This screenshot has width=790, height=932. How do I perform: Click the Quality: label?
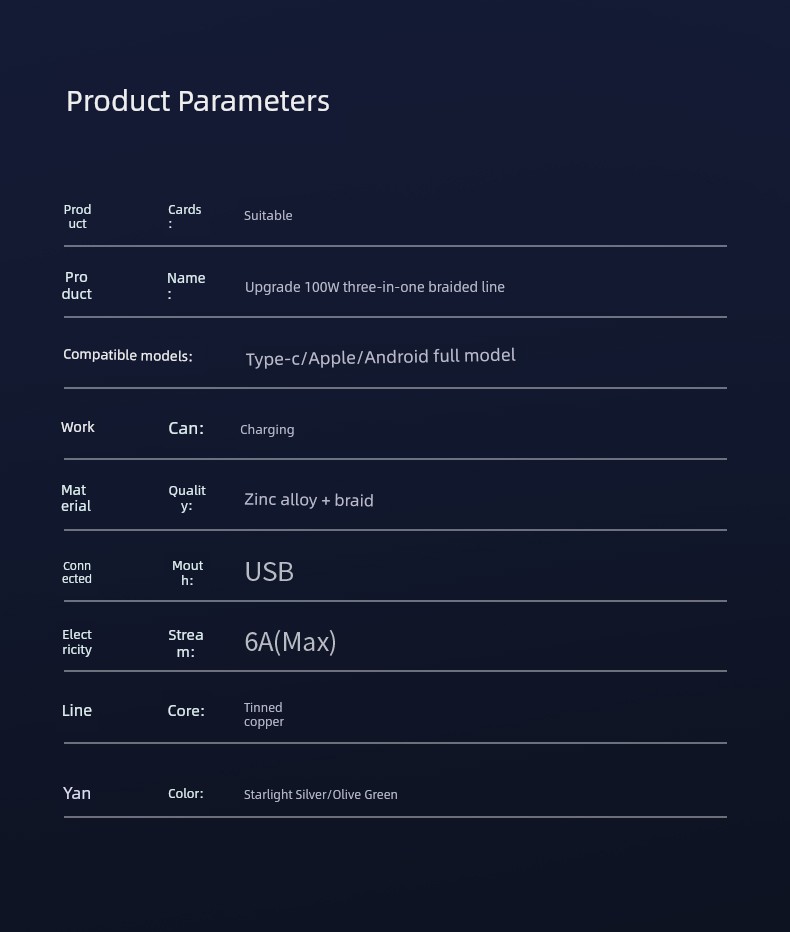tap(187, 498)
